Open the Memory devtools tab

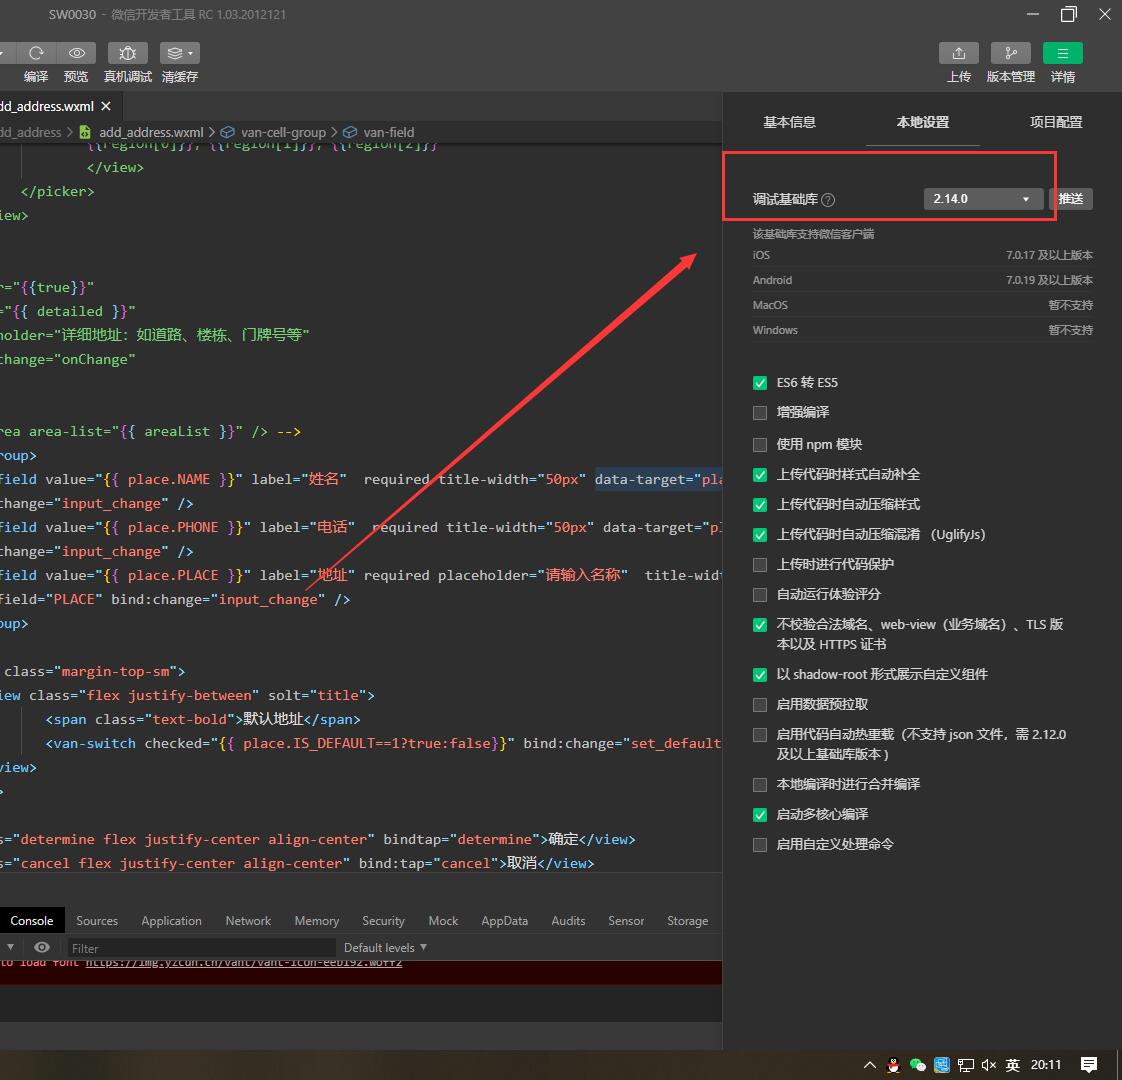coord(316,920)
